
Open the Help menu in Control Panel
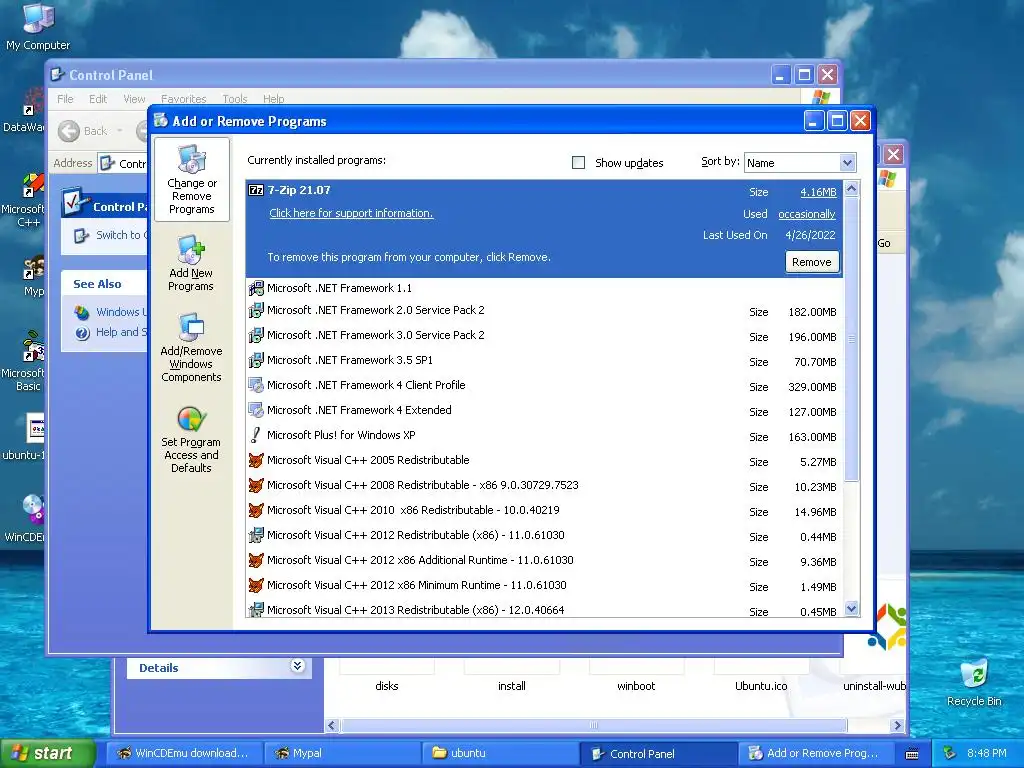274,99
